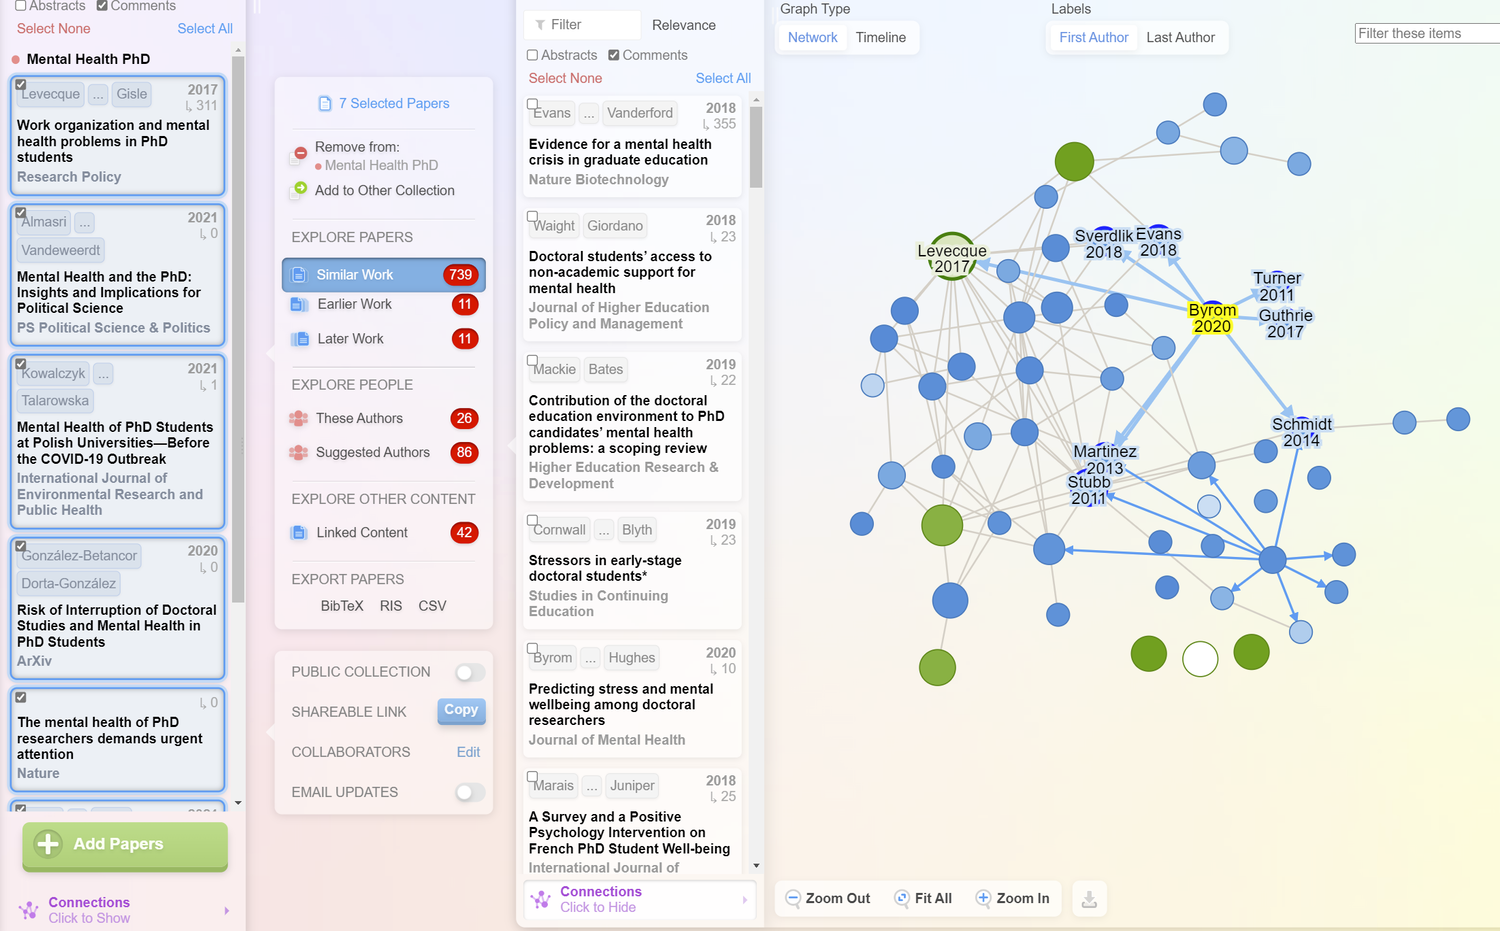Expand the ellipsis authors in Marais paper
The height and width of the screenshot is (931, 1500).
(592, 786)
